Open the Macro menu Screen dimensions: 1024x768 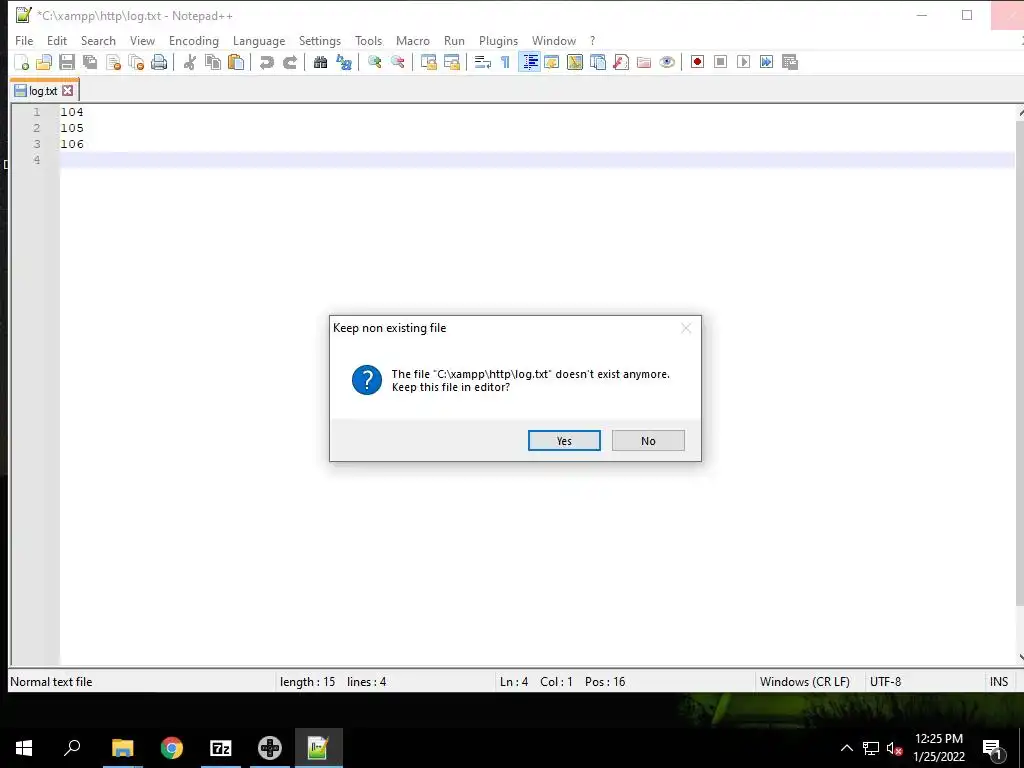point(413,40)
